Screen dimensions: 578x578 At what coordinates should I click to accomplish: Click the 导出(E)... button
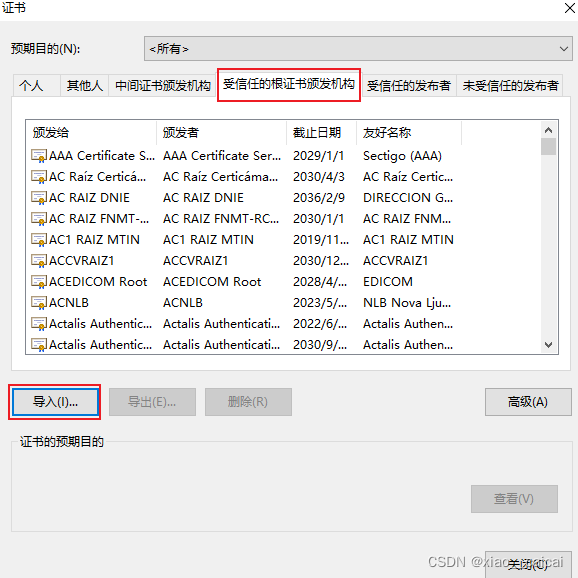pos(152,401)
